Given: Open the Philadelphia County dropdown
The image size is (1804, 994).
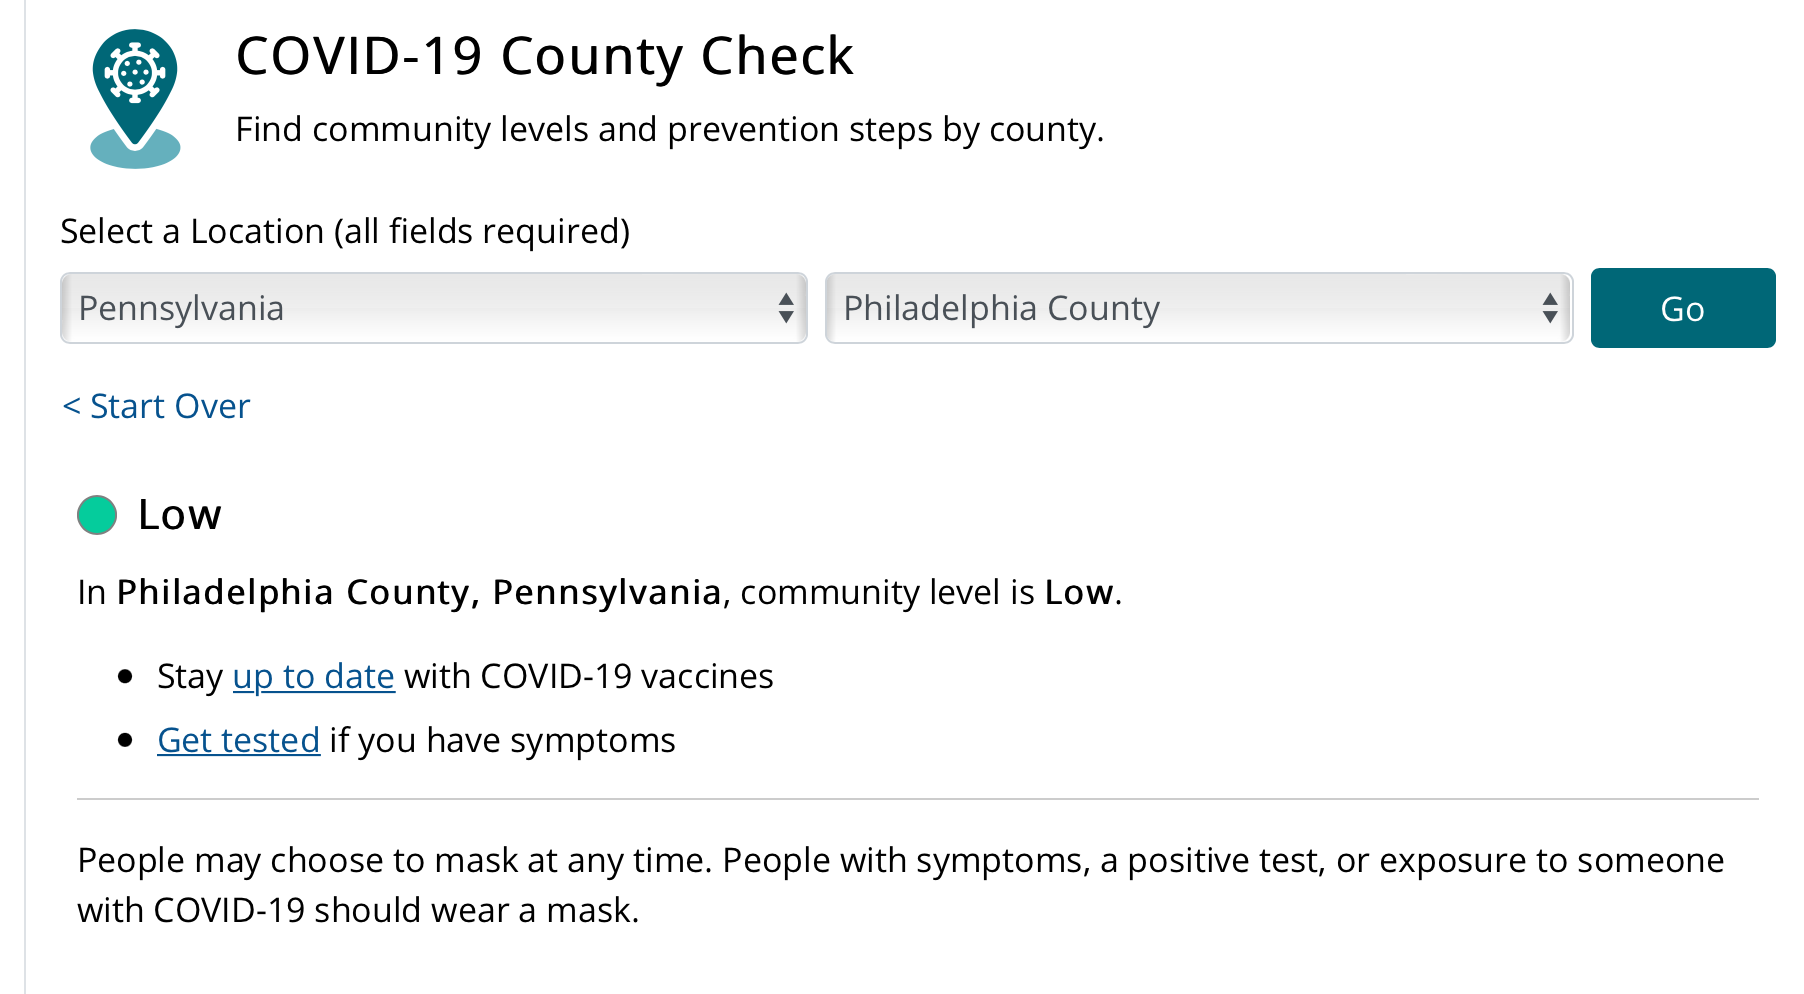Looking at the screenshot, I should click(x=1180, y=308).
